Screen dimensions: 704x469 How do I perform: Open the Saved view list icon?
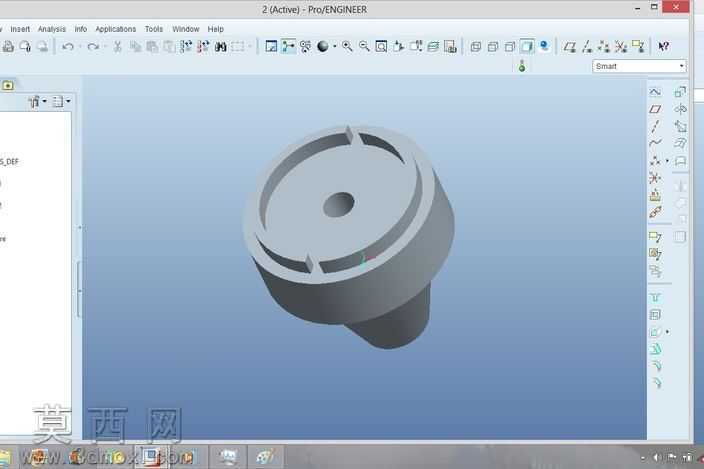pyautogui.click(x=416, y=46)
